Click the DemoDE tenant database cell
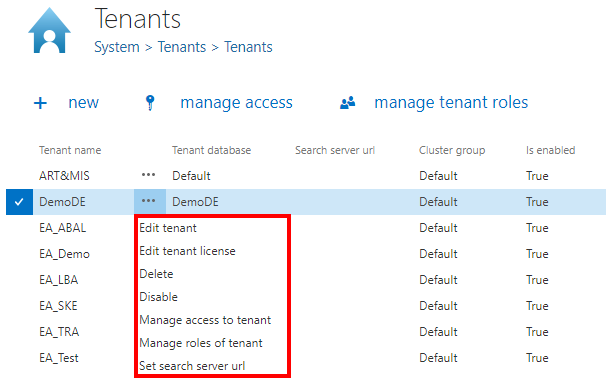 (195, 202)
